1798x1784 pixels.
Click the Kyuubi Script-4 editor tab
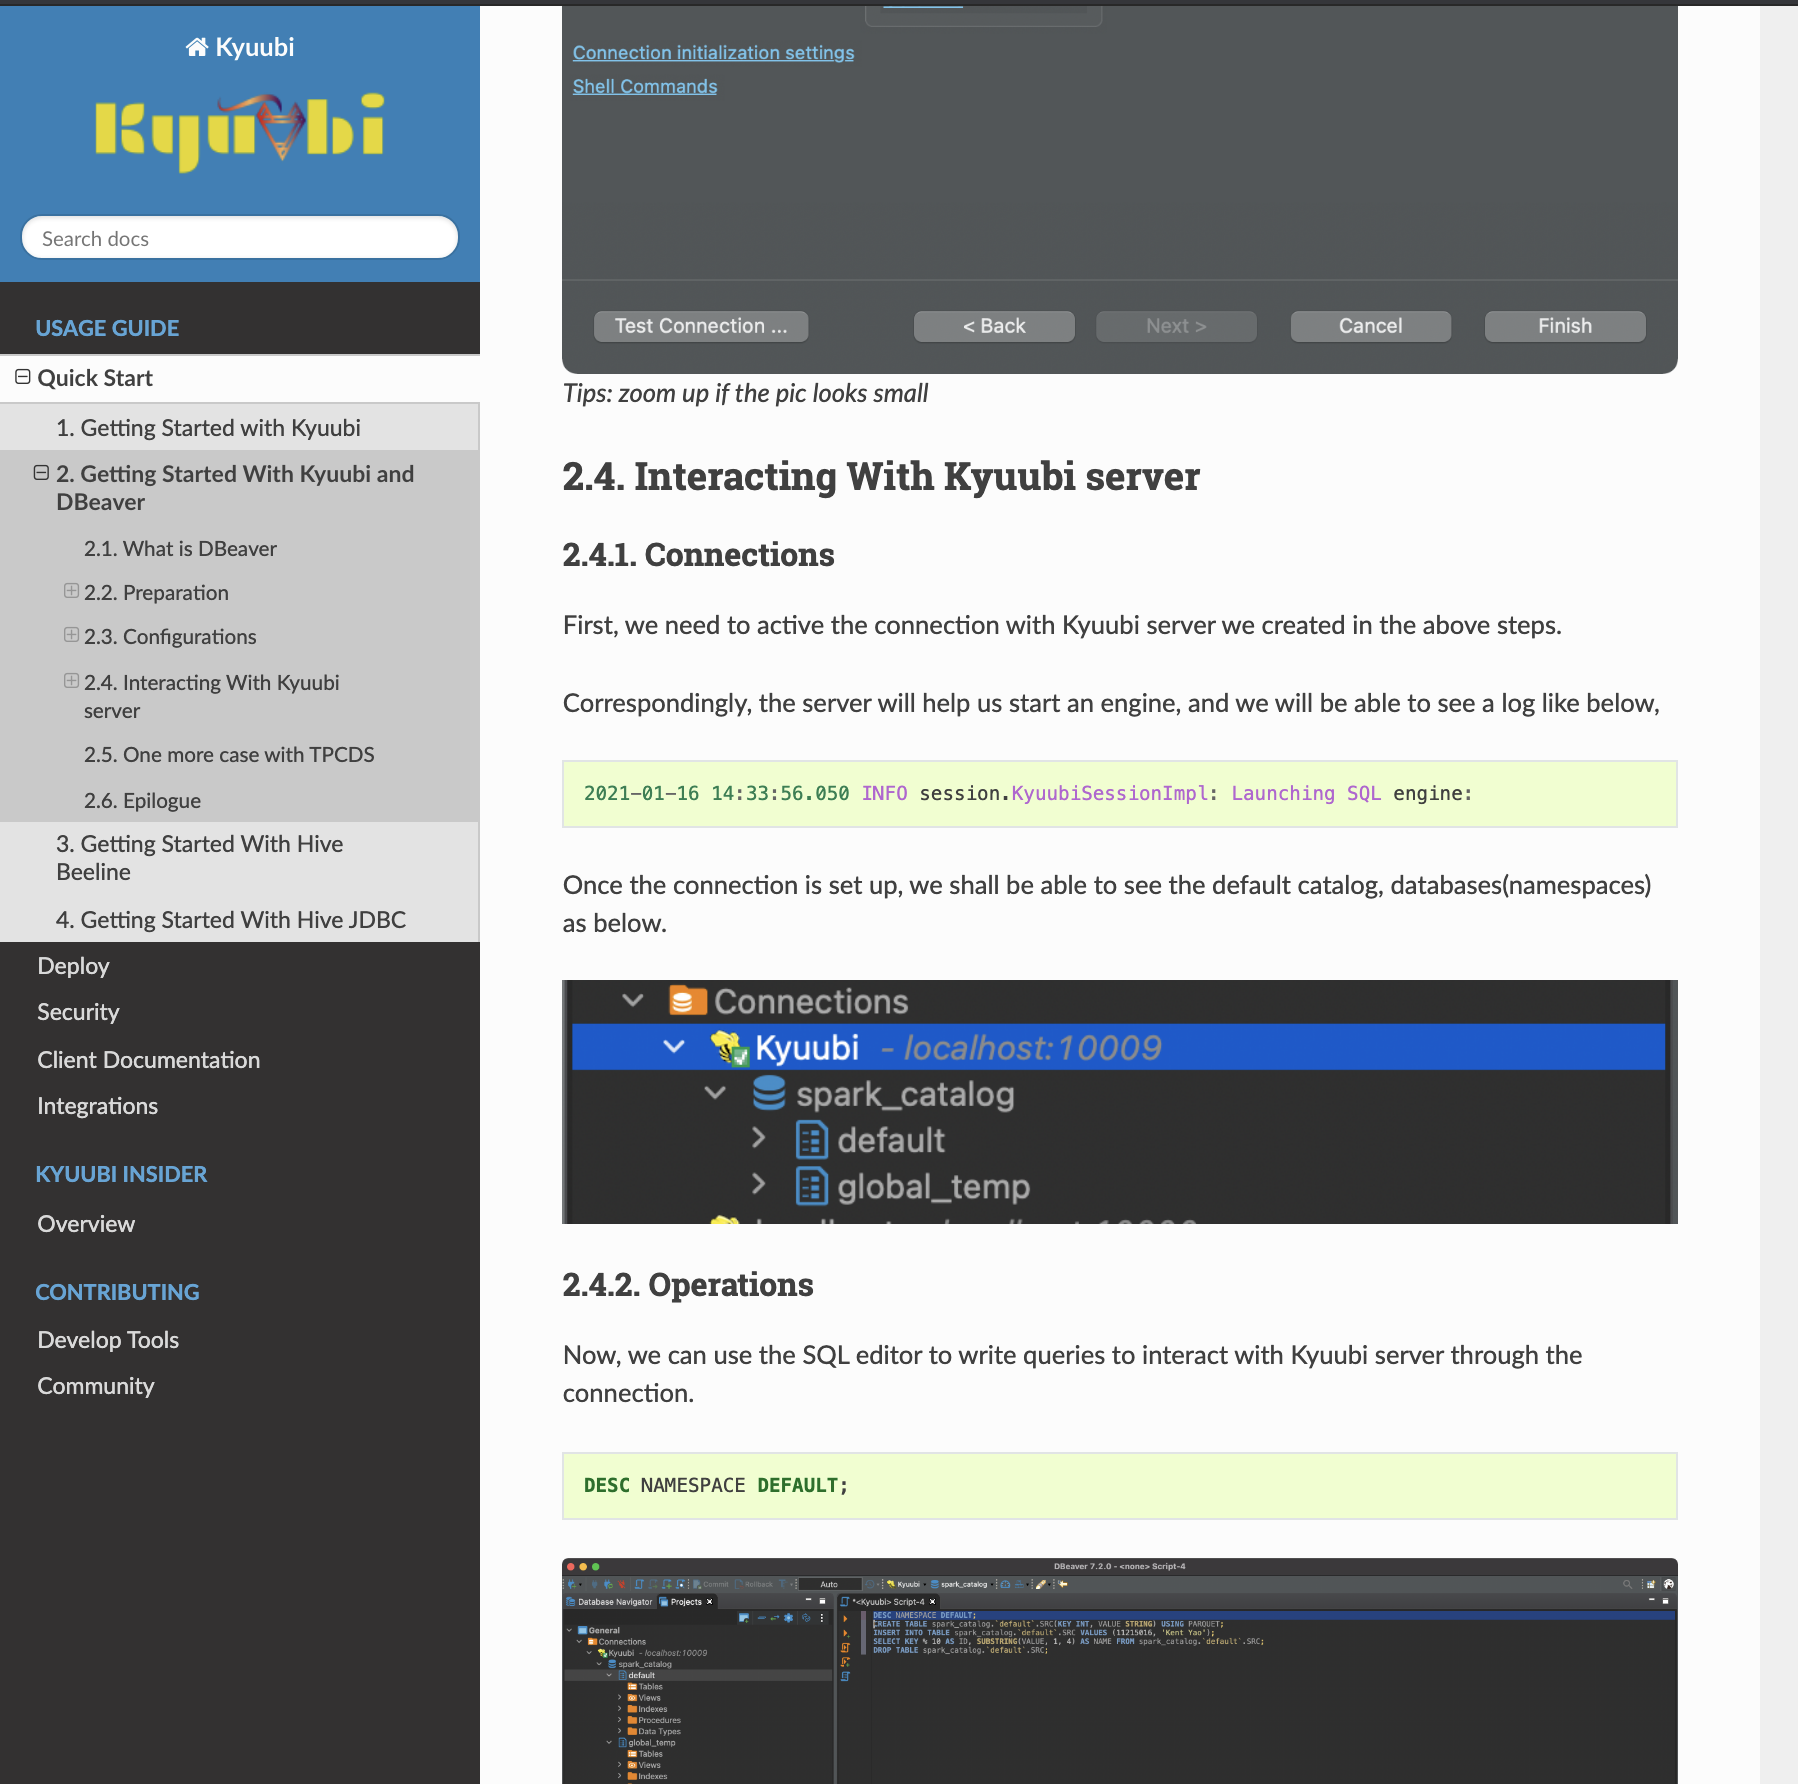click(888, 1602)
